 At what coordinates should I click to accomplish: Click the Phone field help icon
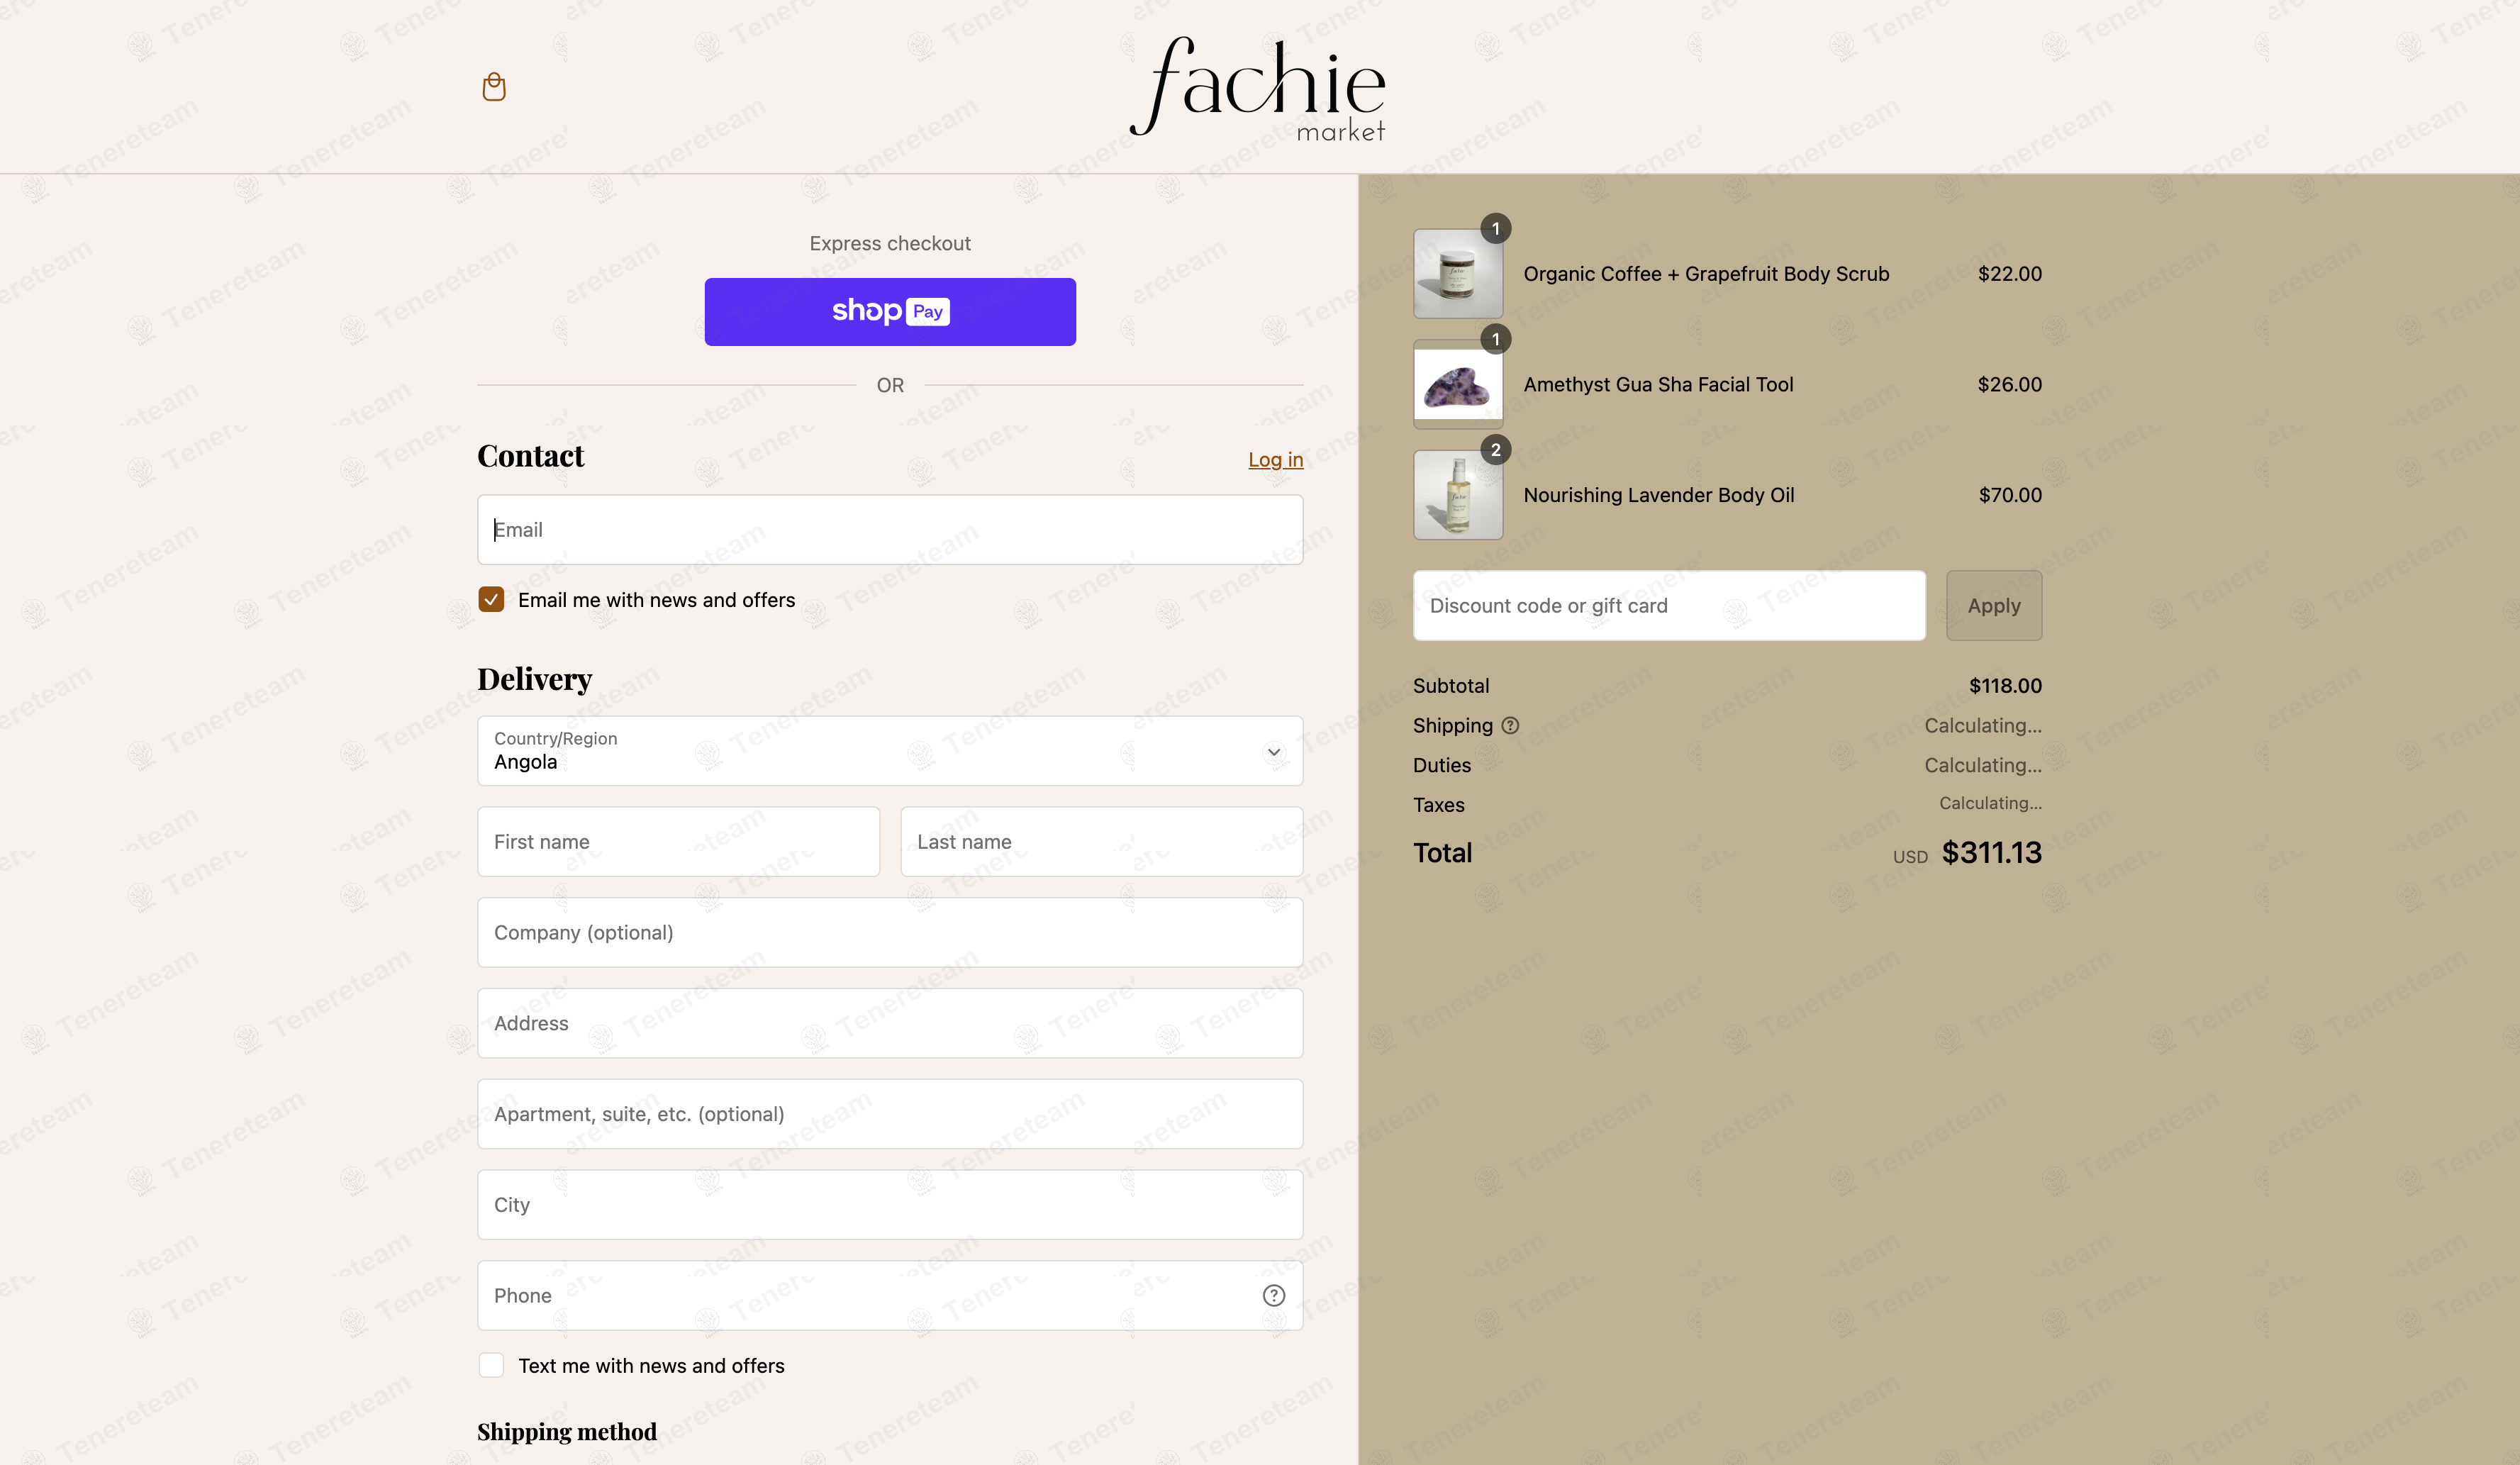[1273, 1295]
